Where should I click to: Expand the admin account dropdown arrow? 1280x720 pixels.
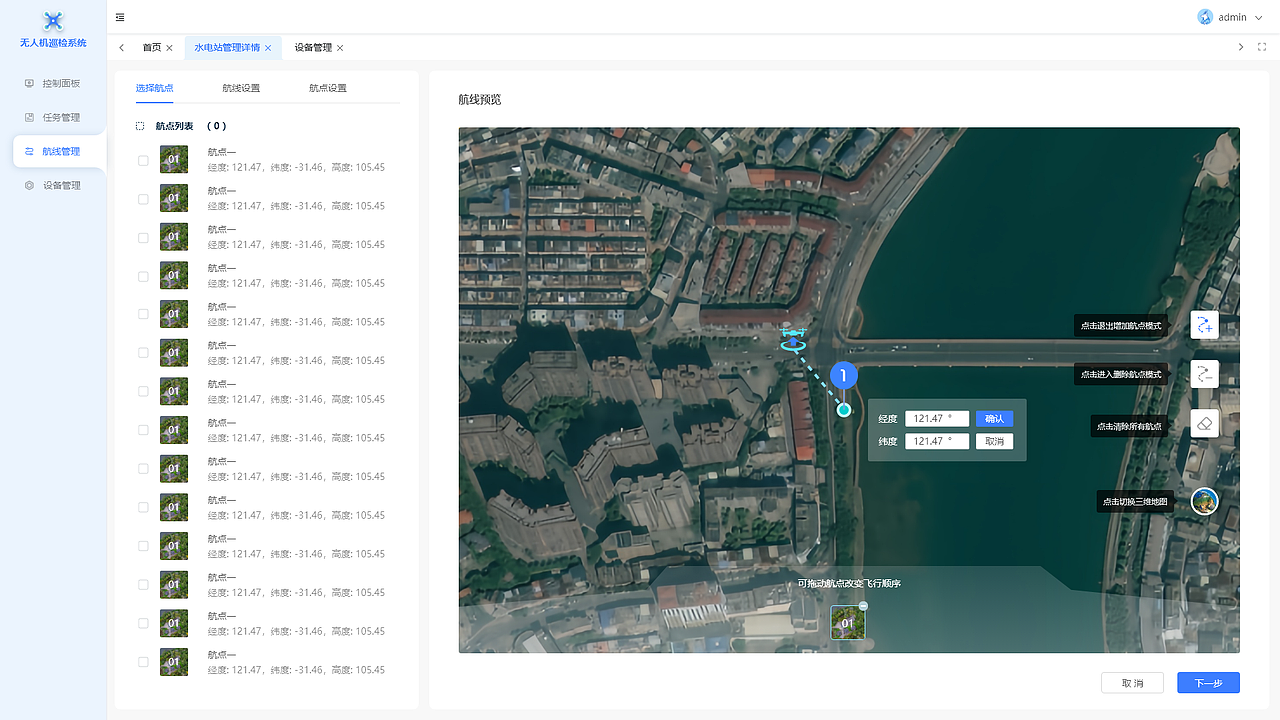pos(1258,17)
